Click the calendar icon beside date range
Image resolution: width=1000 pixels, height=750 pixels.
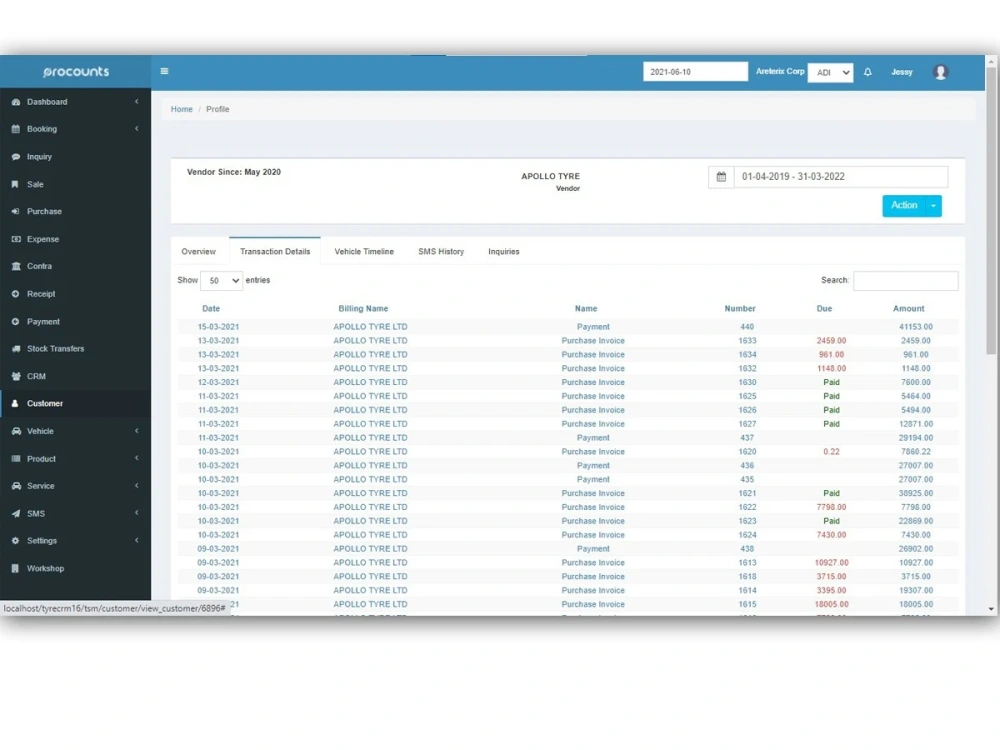721,177
